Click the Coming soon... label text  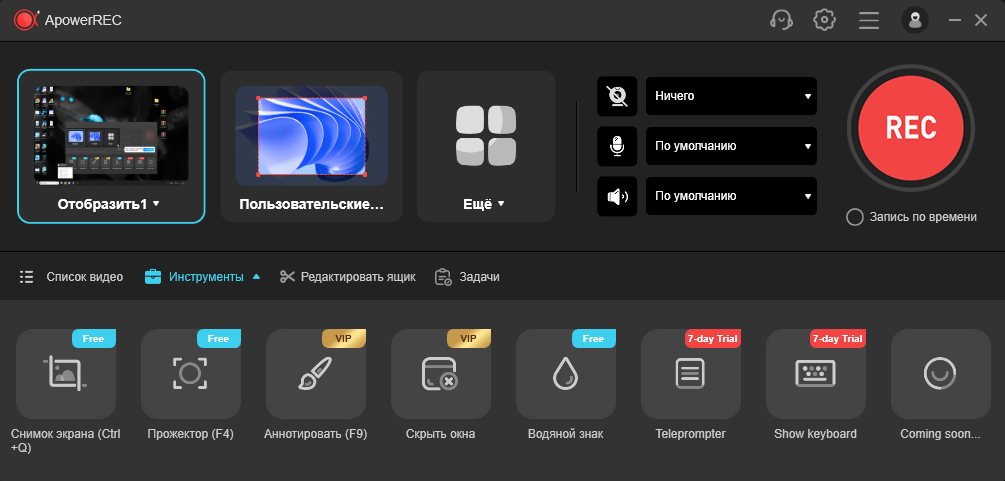pos(940,434)
